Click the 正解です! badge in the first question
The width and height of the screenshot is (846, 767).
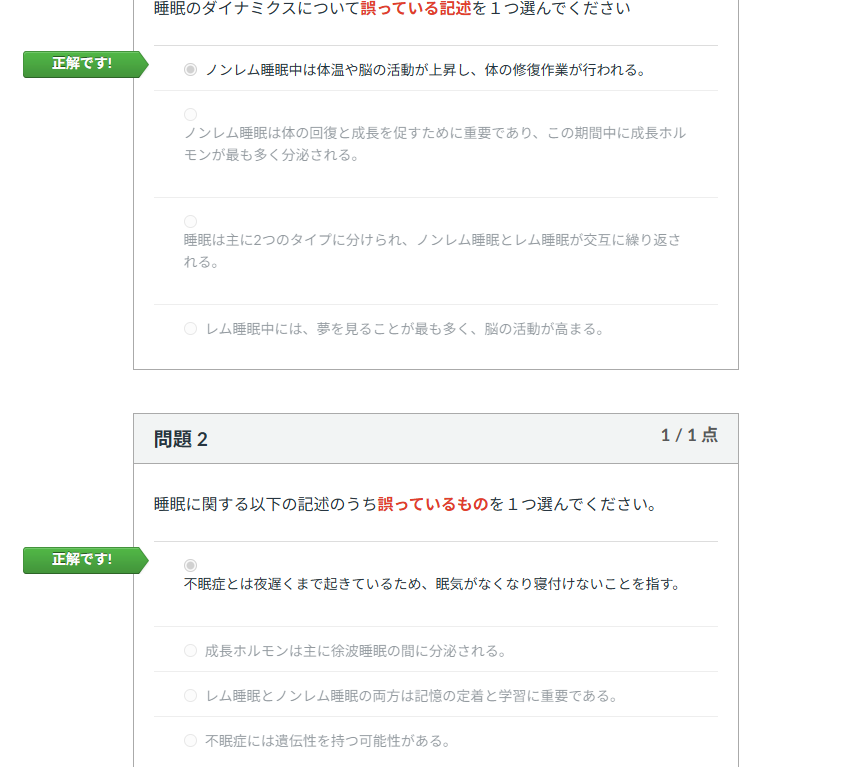click(x=83, y=64)
